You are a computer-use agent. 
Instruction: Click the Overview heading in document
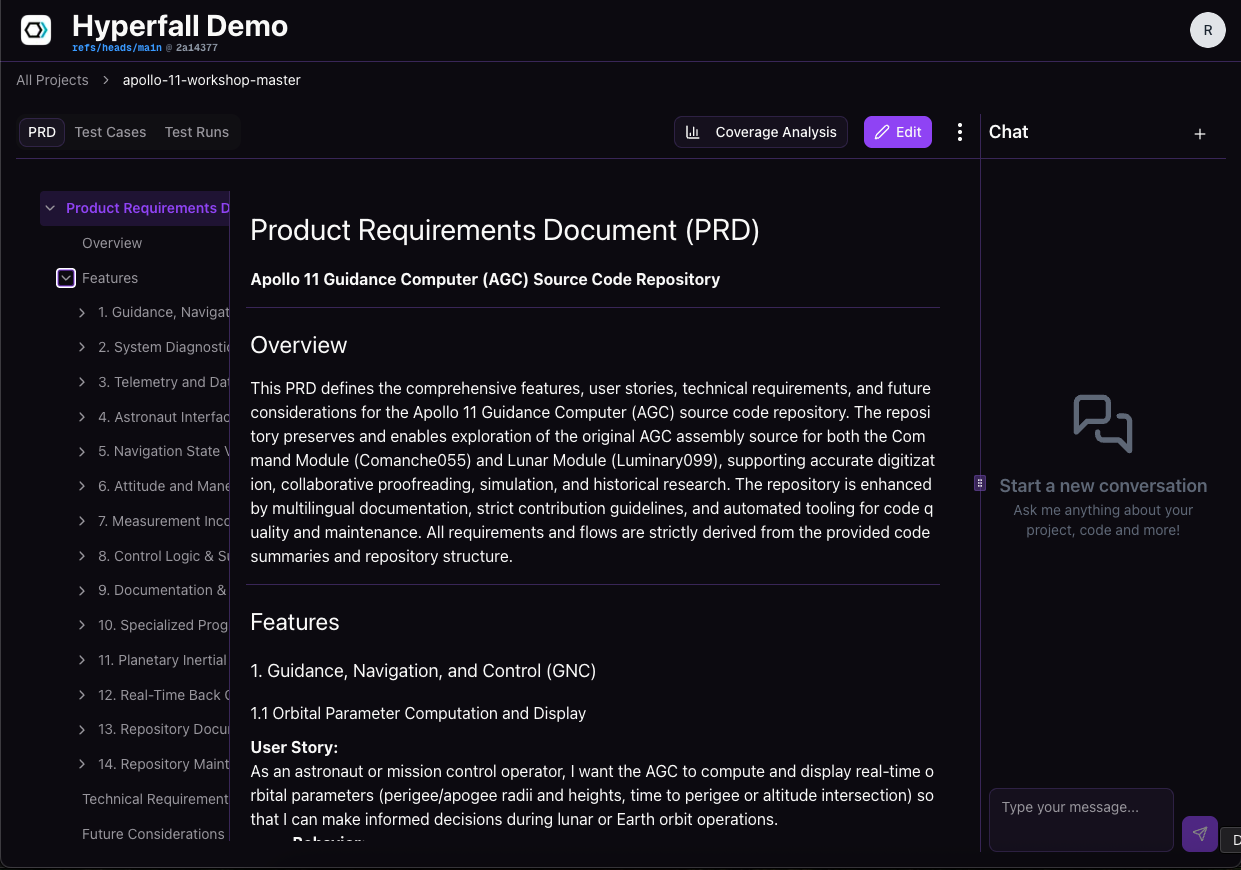tap(299, 345)
